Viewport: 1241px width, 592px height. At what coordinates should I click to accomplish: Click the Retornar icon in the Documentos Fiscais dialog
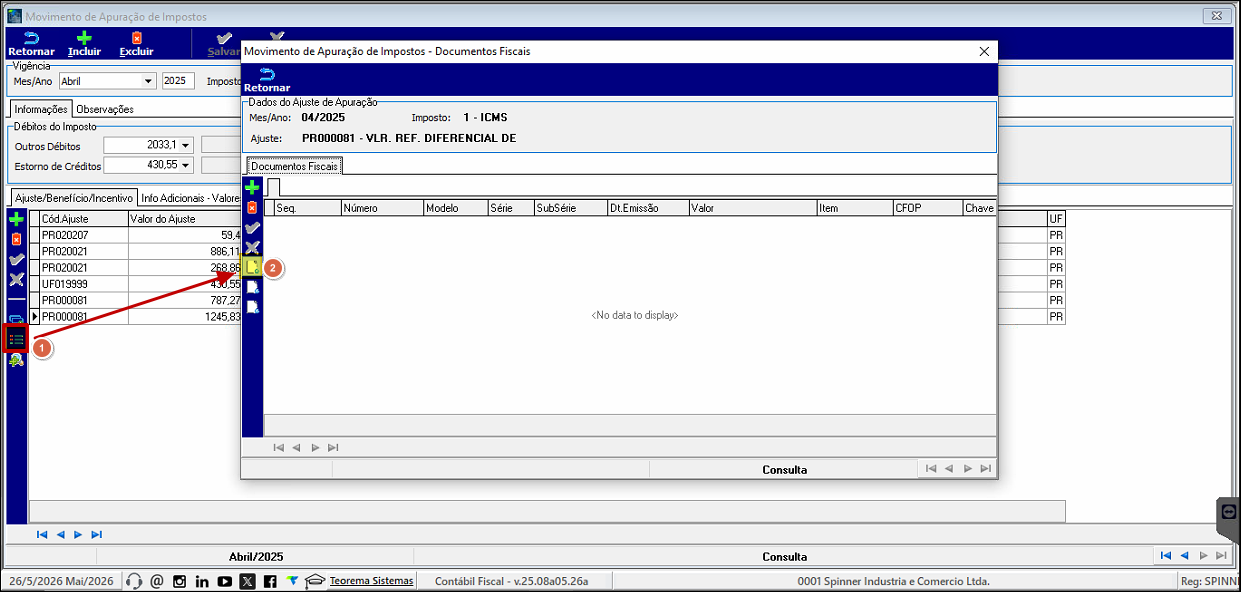267,79
